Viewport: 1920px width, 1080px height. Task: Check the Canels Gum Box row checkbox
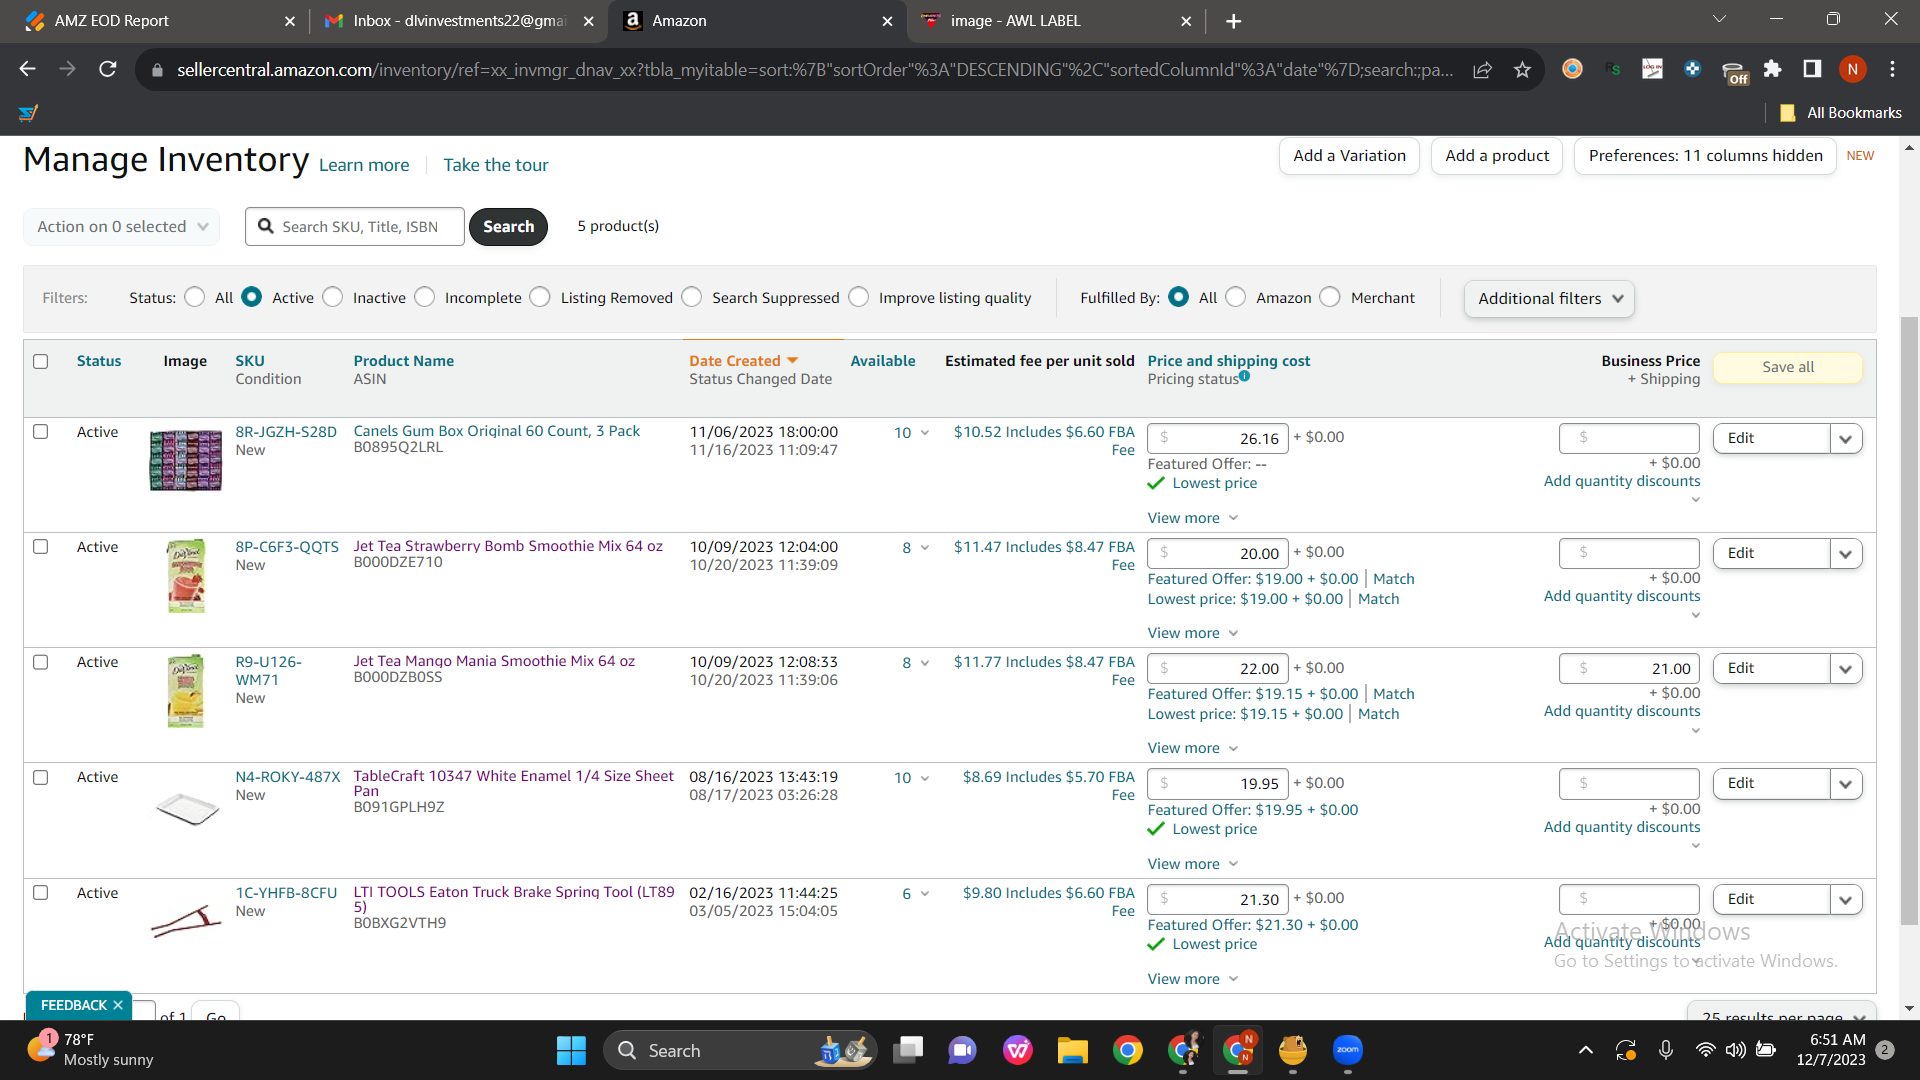click(x=41, y=432)
